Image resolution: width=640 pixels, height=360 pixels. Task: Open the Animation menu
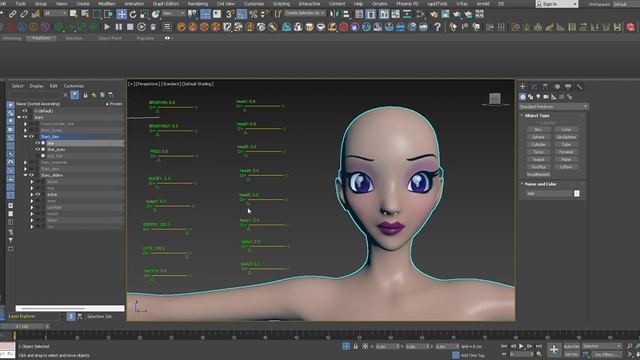134,4
